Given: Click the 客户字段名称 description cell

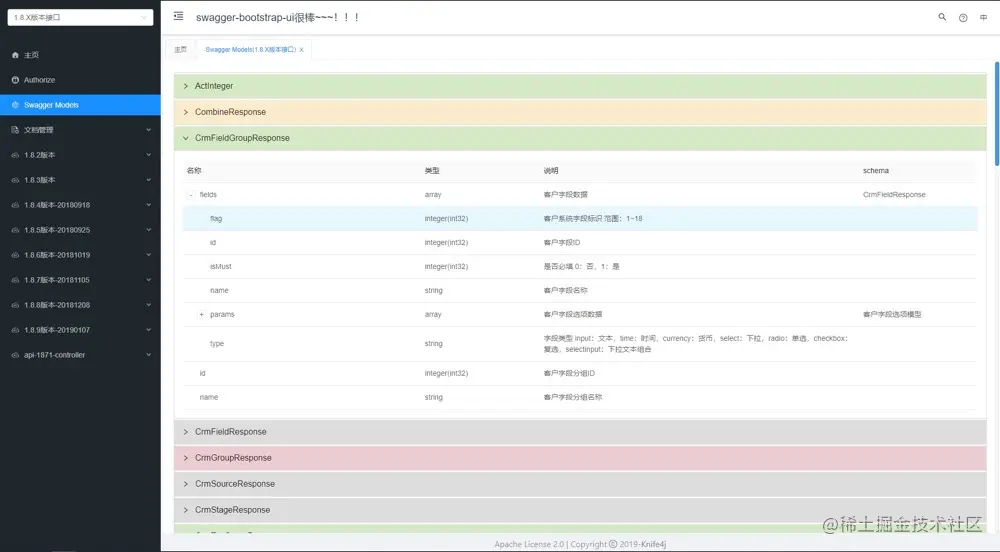Looking at the screenshot, I should 566,291.
